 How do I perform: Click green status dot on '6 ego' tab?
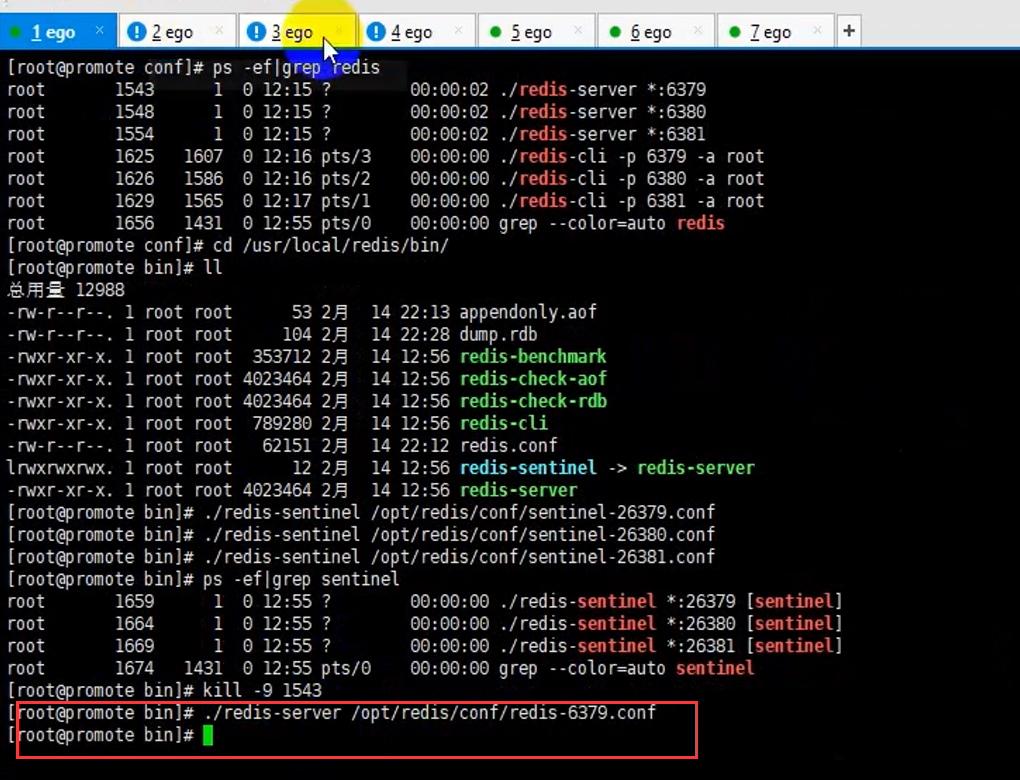coord(615,32)
